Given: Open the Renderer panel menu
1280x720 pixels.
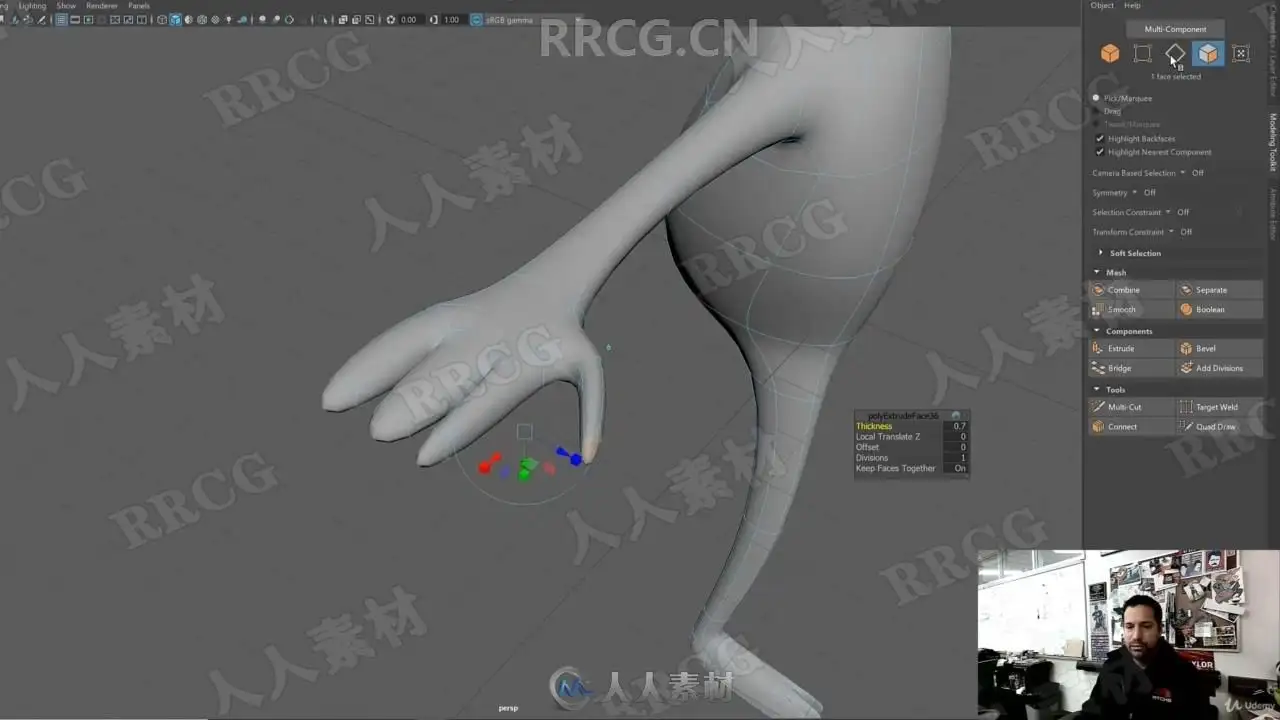Looking at the screenshot, I should pos(102,5).
